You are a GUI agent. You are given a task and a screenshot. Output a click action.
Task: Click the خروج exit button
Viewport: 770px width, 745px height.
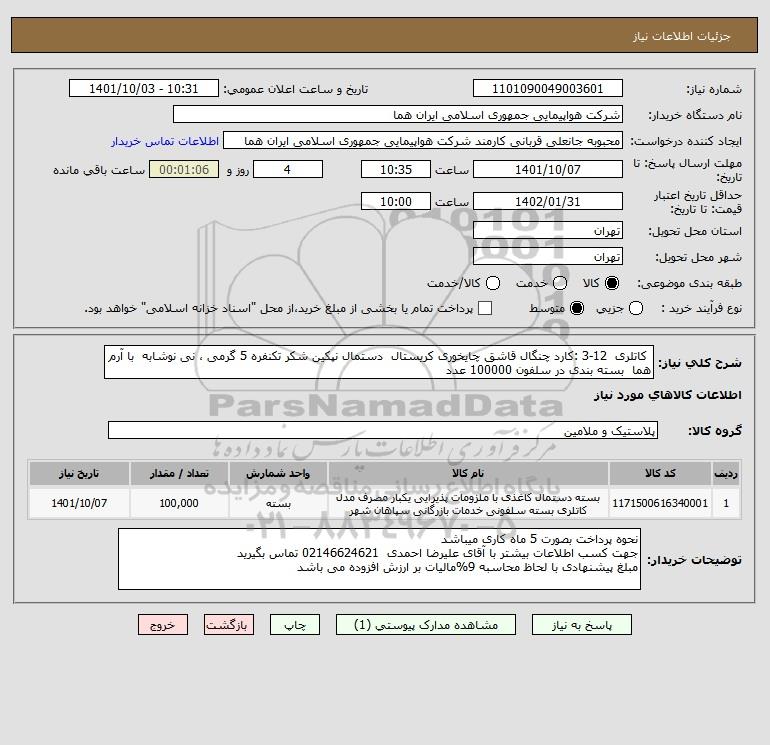point(163,625)
